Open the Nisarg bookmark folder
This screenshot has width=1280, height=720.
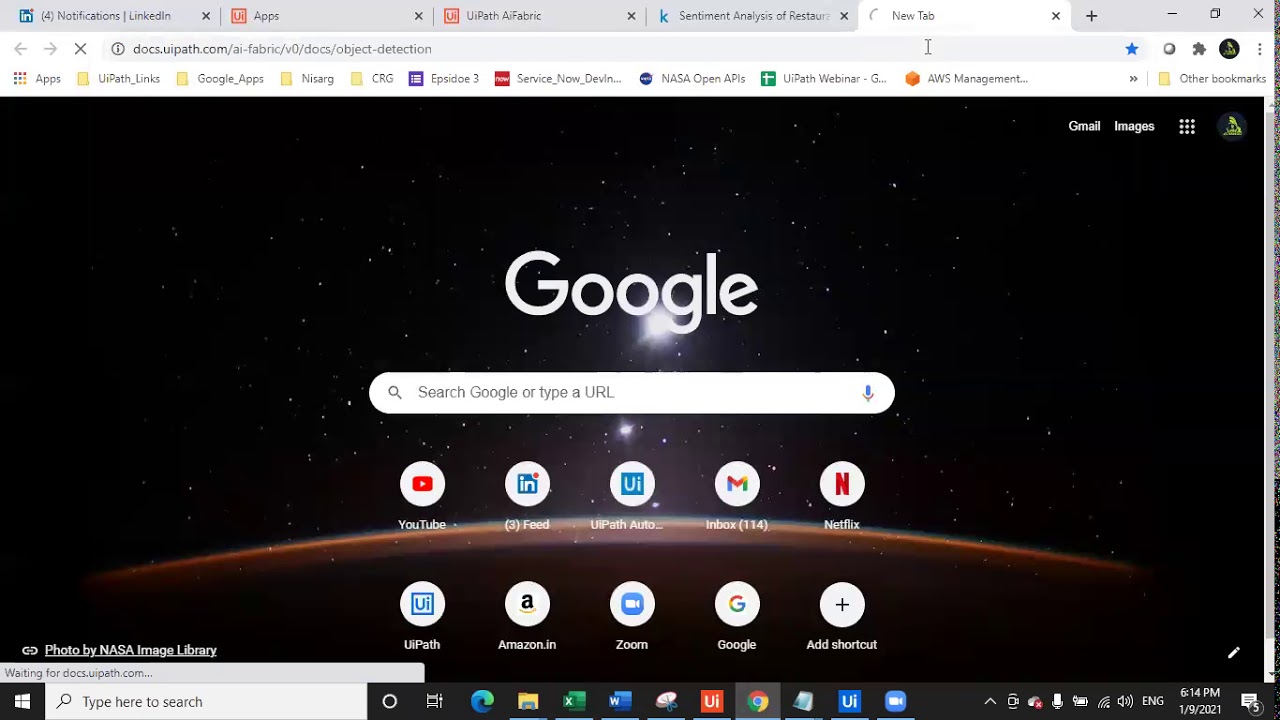[307, 79]
